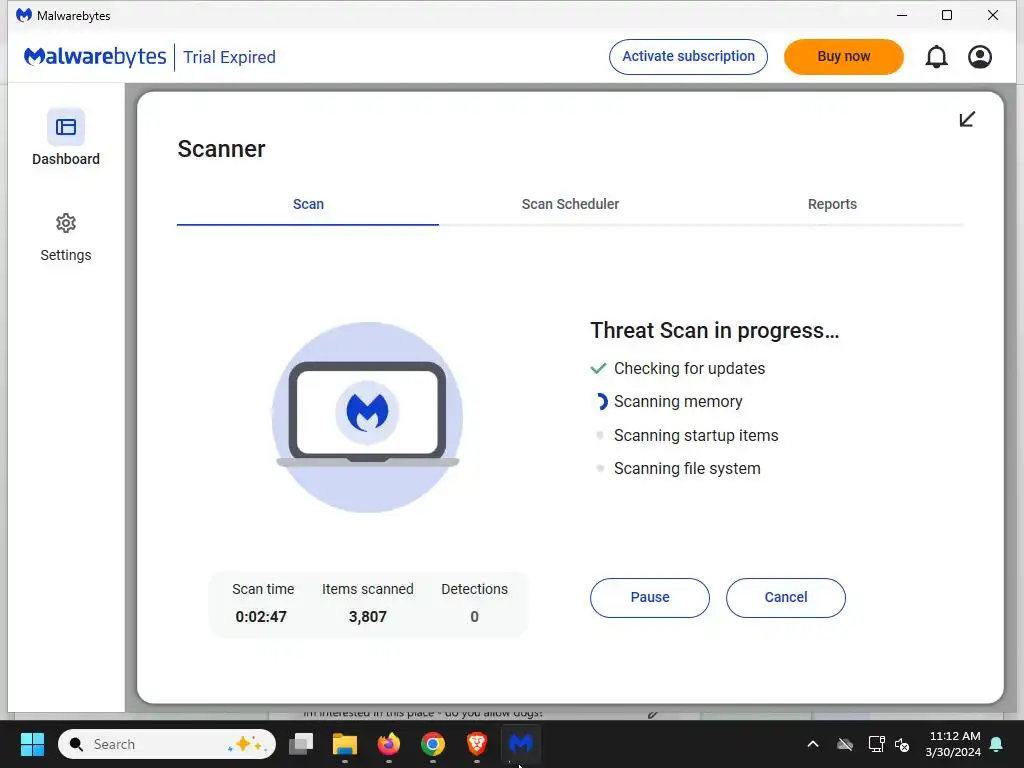Click the Detections count 0

pyautogui.click(x=474, y=616)
